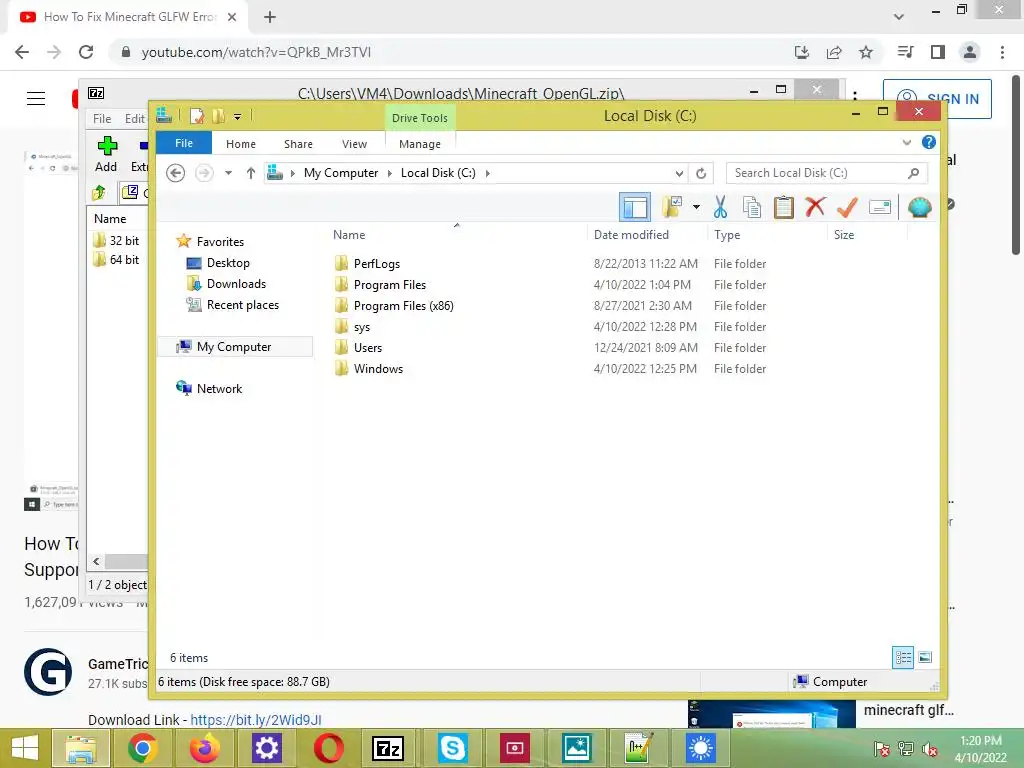Click the Properties icon in quick access toolbar
Viewport: 1024px width, 768px height.
[x=197, y=116]
